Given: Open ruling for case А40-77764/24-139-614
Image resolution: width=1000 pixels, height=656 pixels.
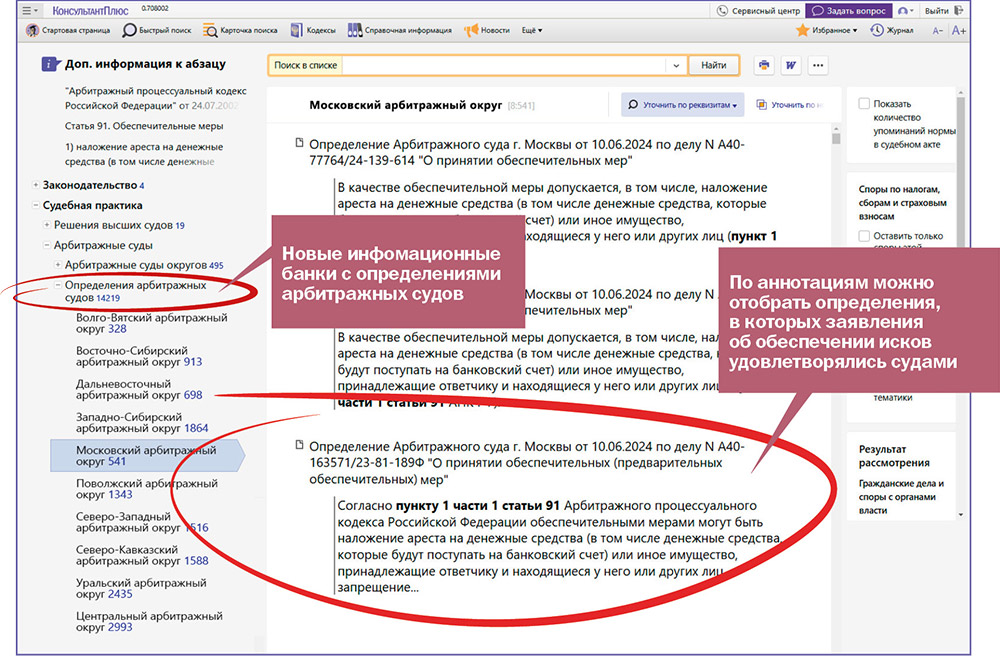Looking at the screenshot, I should point(527,152).
